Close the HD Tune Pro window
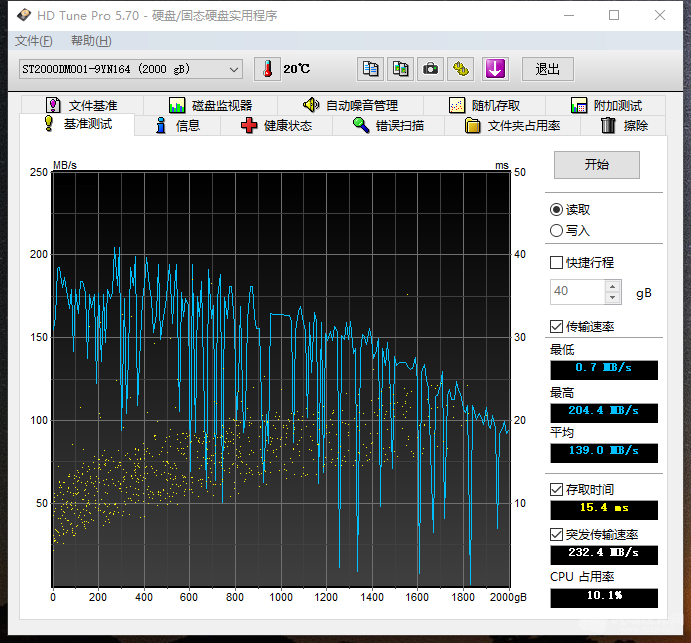The image size is (691, 643). pyautogui.click(x=660, y=15)
